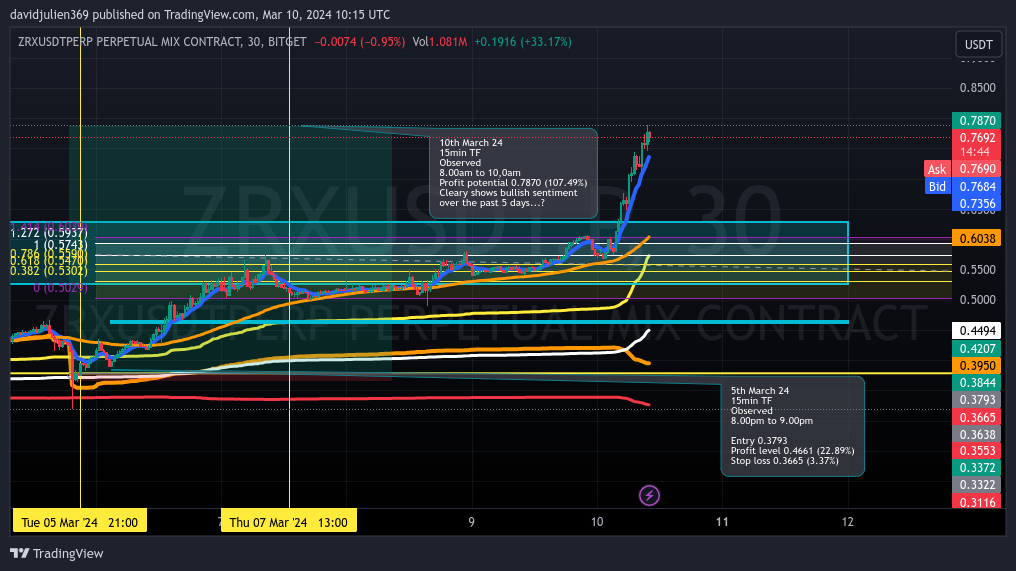Click the 'Entry 0.3793' annotation line
The width and height of the screenshot is (1016, 571).
tap(759, 441)
